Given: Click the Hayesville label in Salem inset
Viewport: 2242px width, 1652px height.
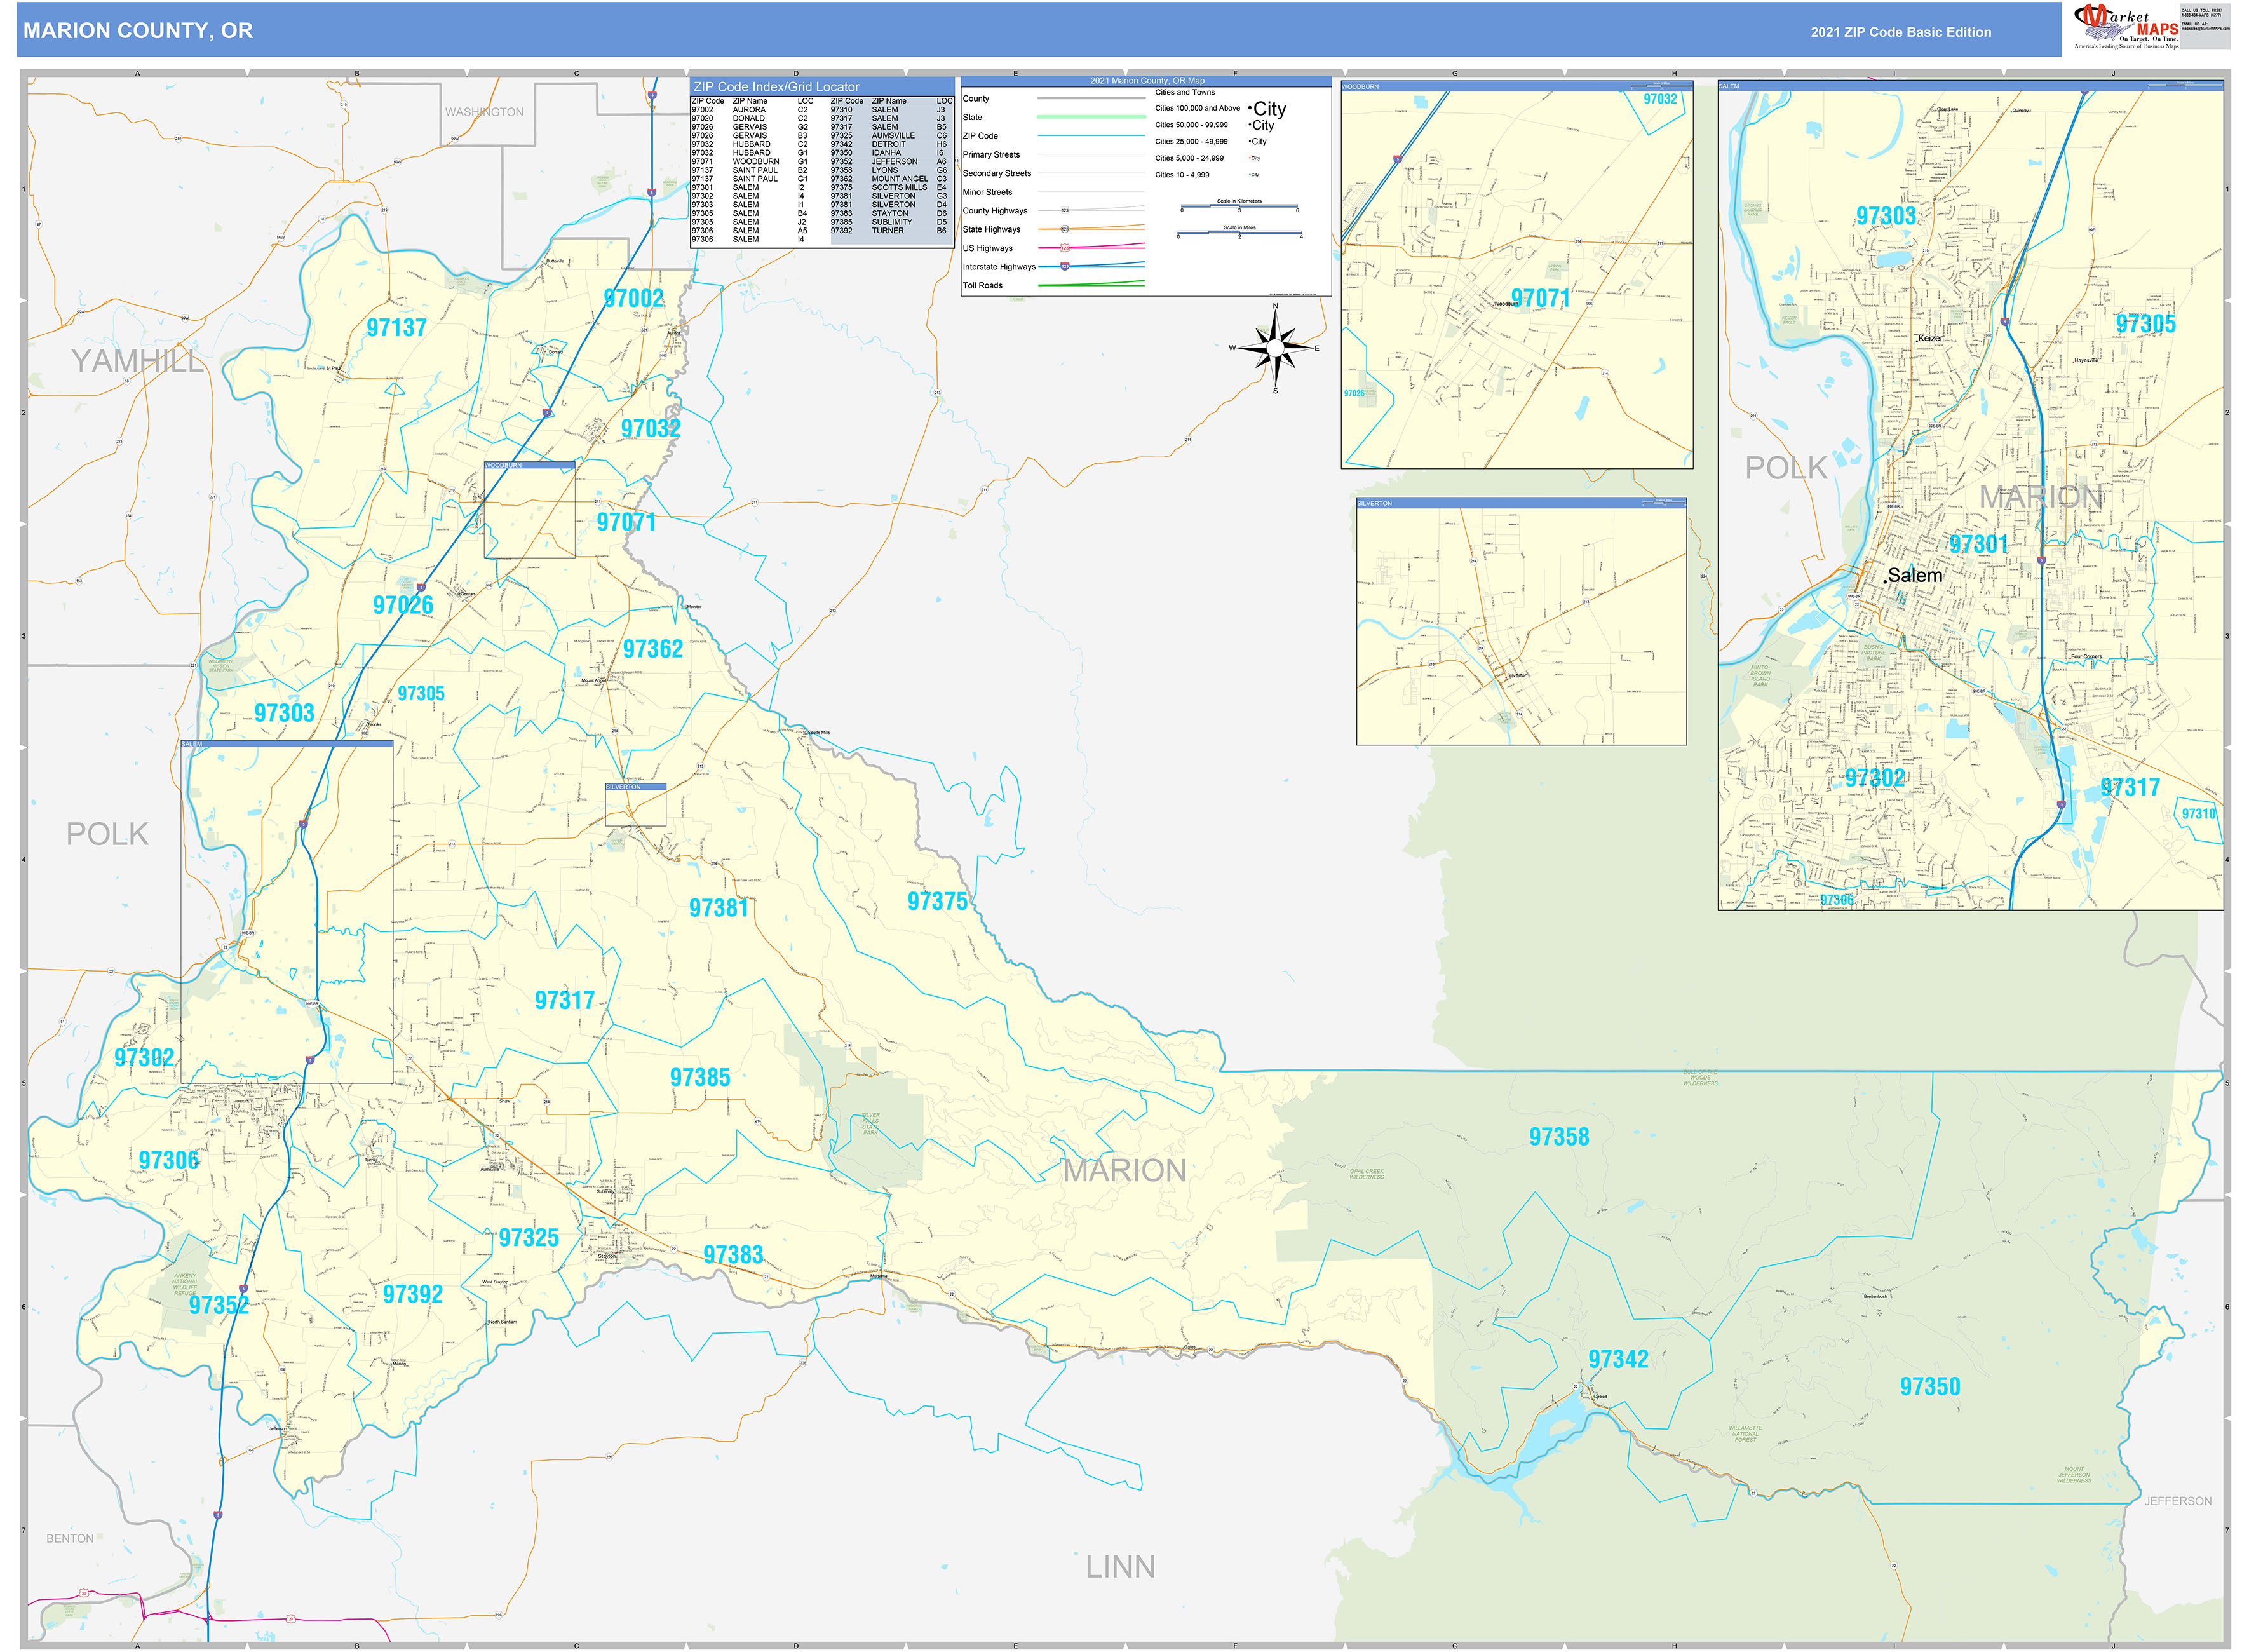Looking at the screenshot, I should tap(2085, 360).
